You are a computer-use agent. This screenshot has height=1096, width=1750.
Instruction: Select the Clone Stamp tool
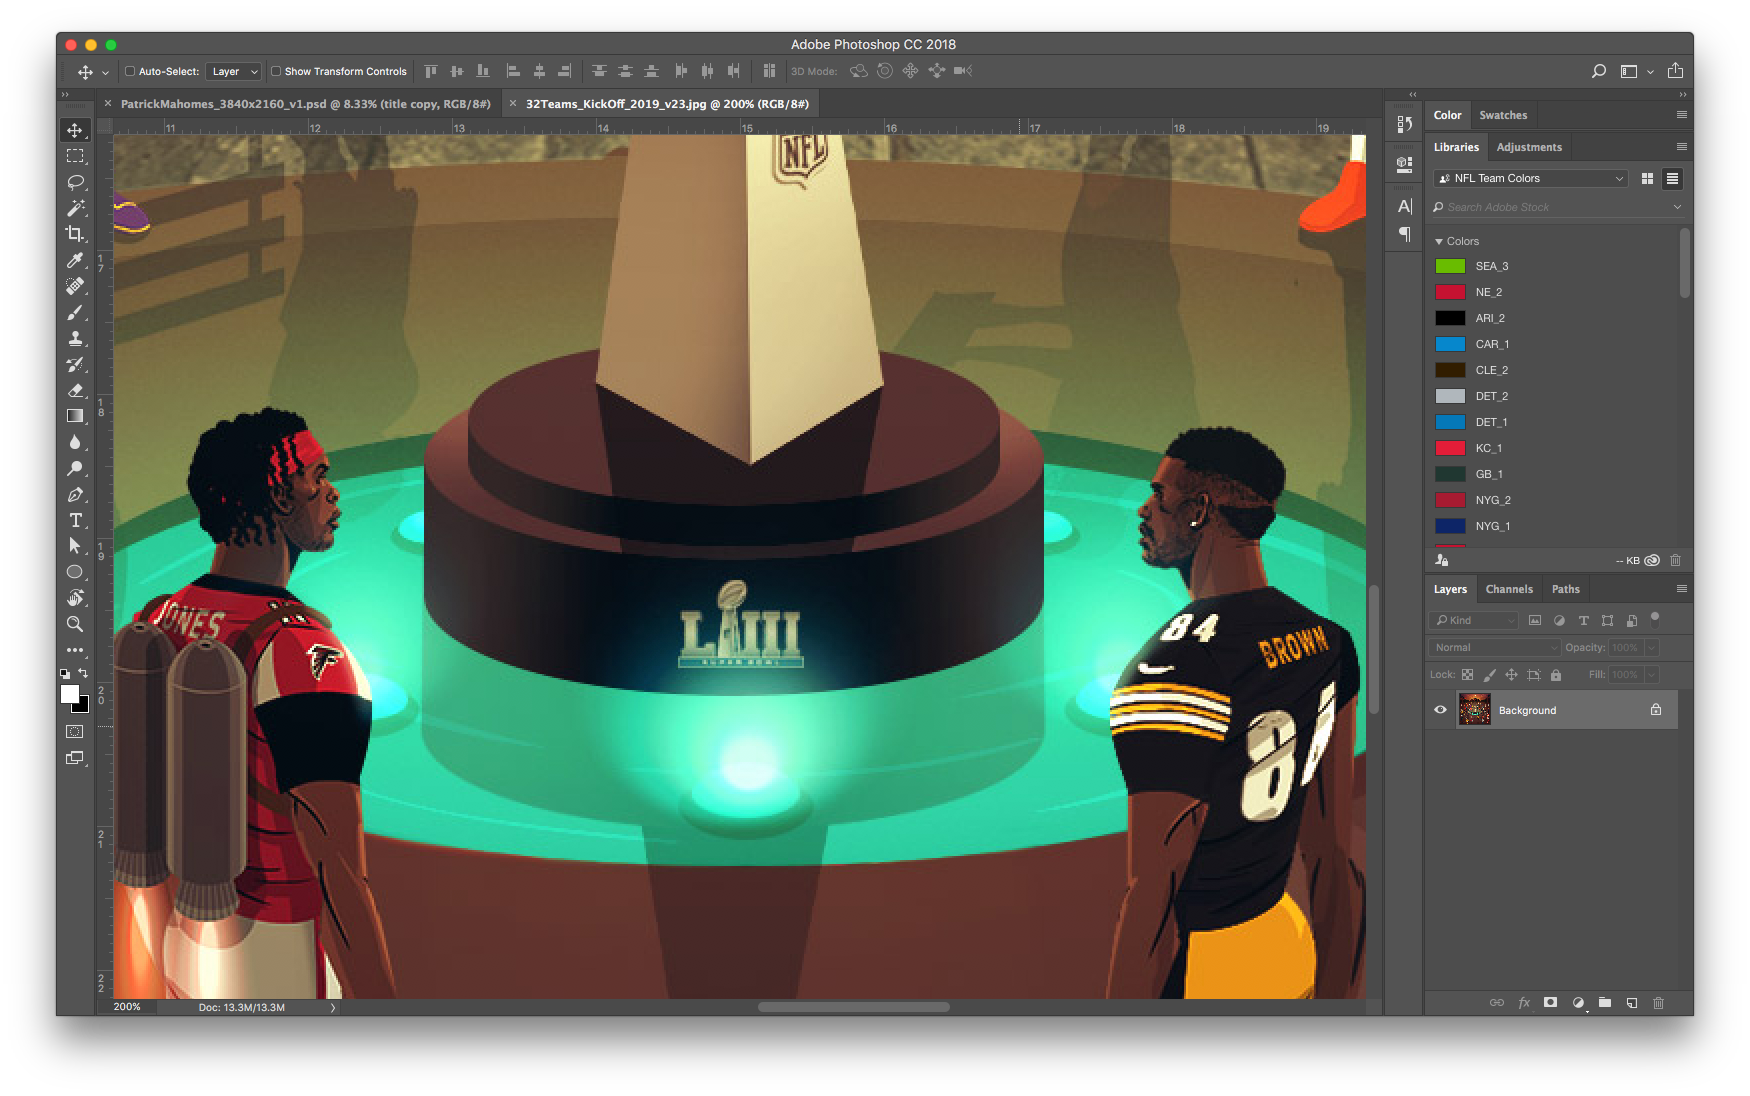(75, 338)
